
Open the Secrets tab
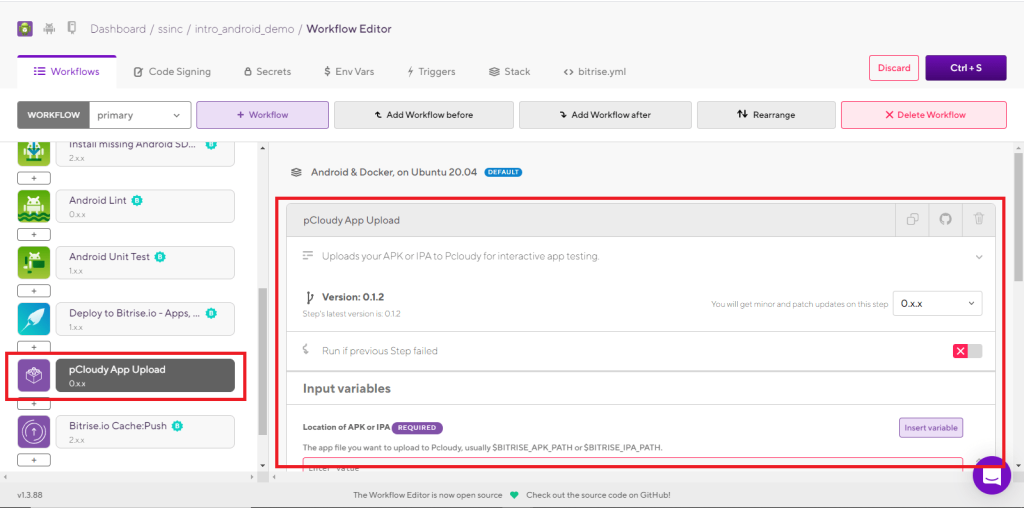pos(267,72)
